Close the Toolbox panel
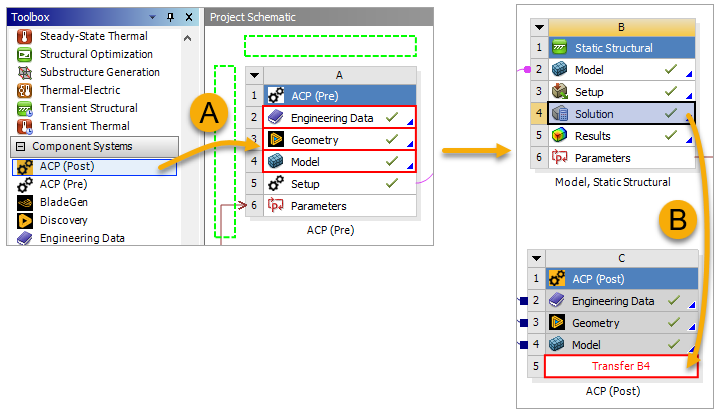 click(x=189, y=17)
